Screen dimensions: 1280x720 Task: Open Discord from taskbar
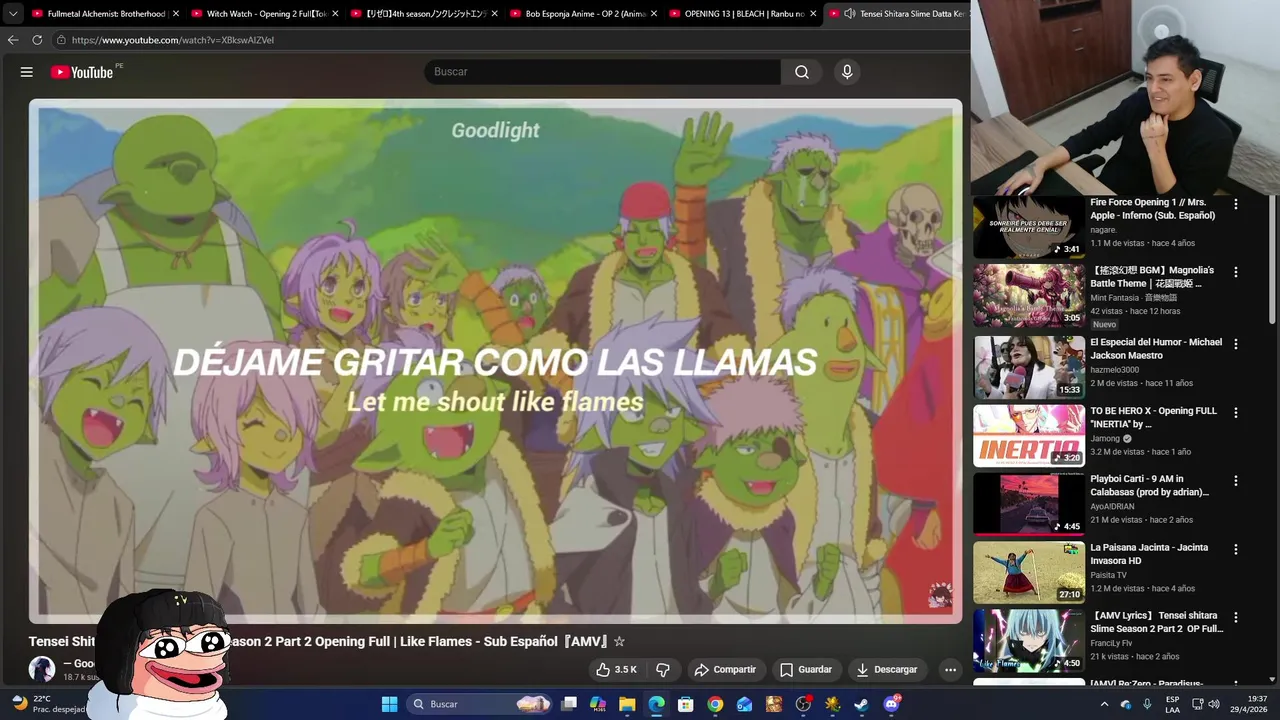[891, 704]
